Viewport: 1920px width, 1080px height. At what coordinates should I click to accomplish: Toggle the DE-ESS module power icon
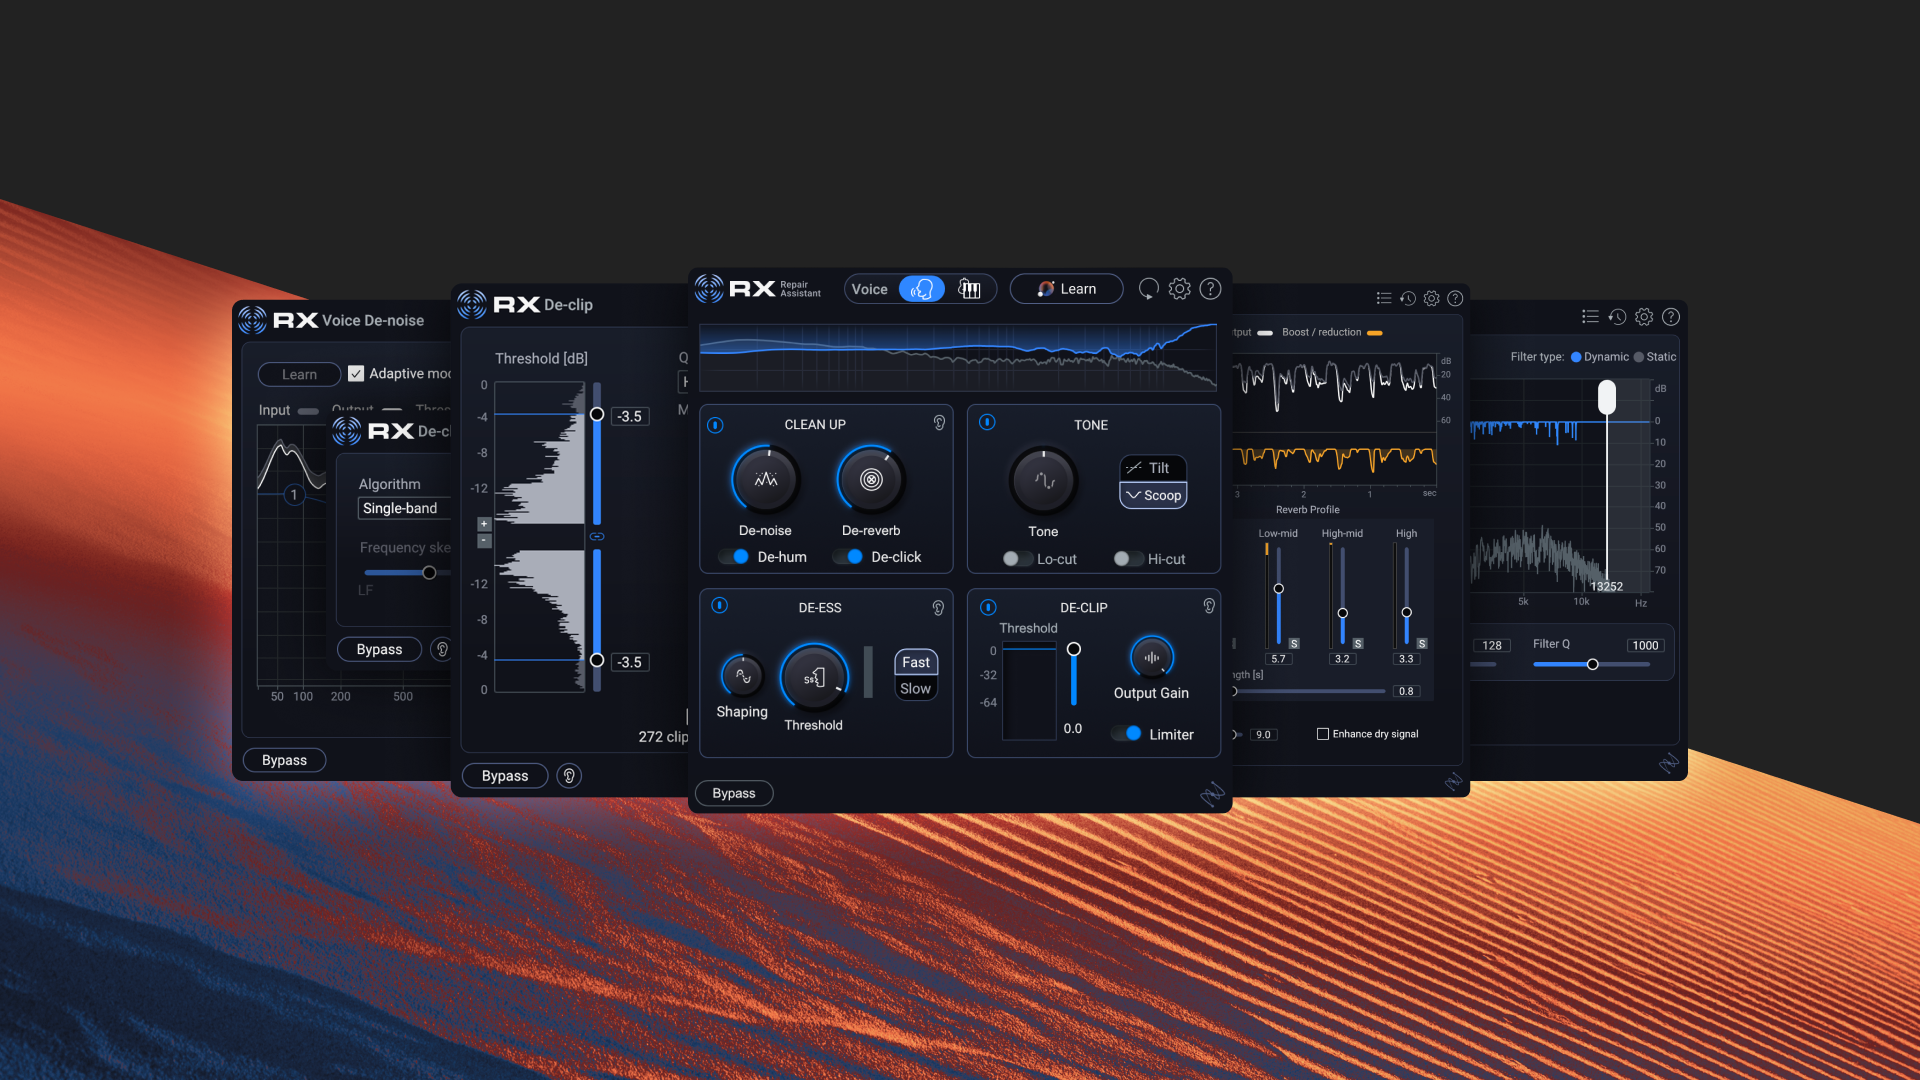click(x=720, y=605)
